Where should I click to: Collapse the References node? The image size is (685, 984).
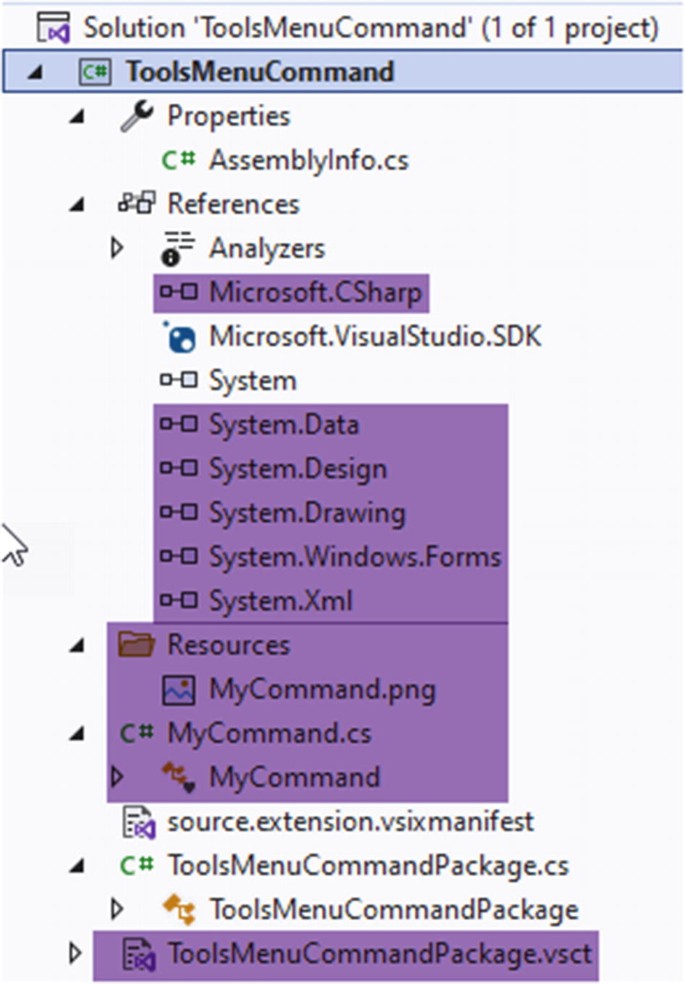77,205
